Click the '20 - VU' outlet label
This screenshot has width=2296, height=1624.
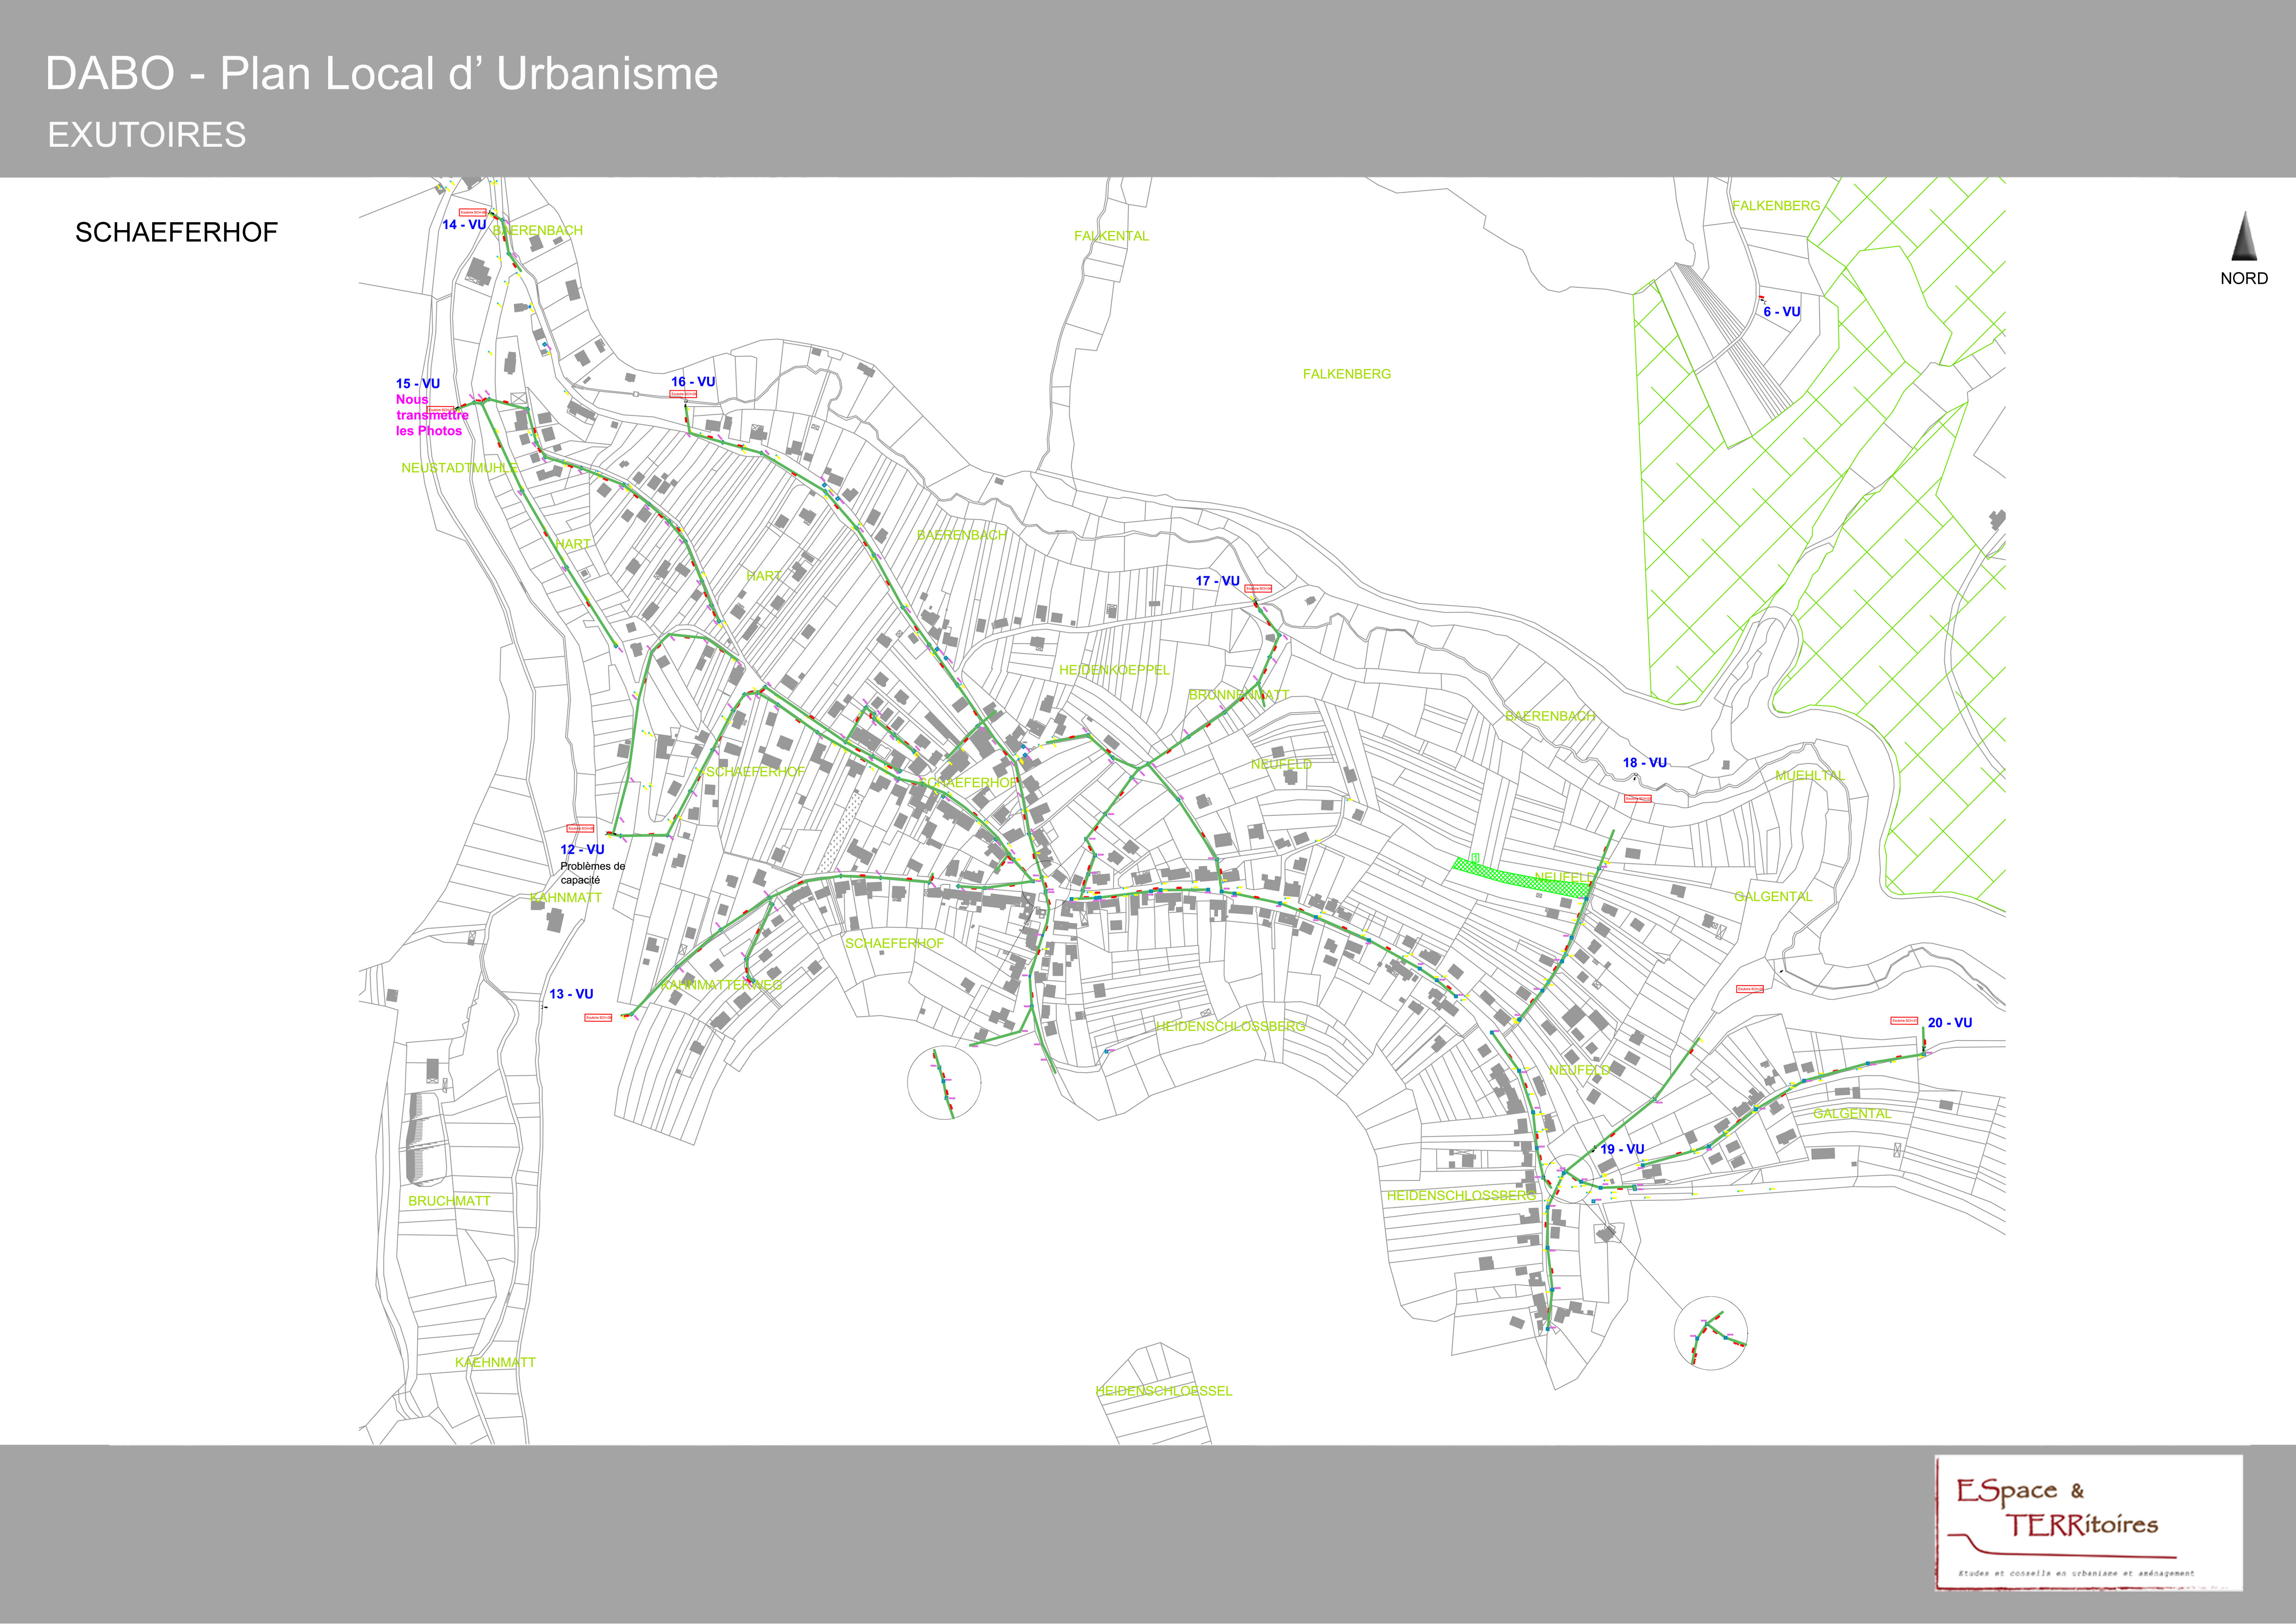(x=1949, y=1022)
